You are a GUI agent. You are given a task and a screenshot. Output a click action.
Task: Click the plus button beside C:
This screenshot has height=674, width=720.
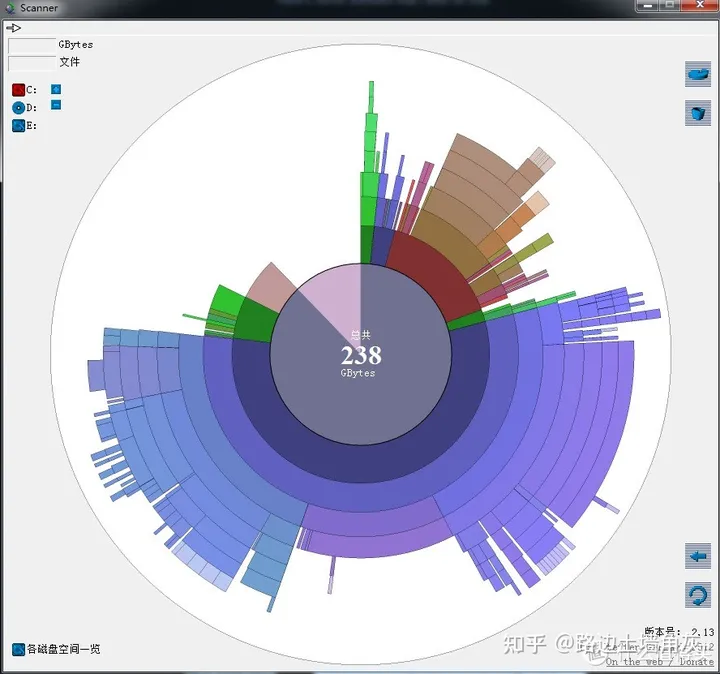point(56,89)
